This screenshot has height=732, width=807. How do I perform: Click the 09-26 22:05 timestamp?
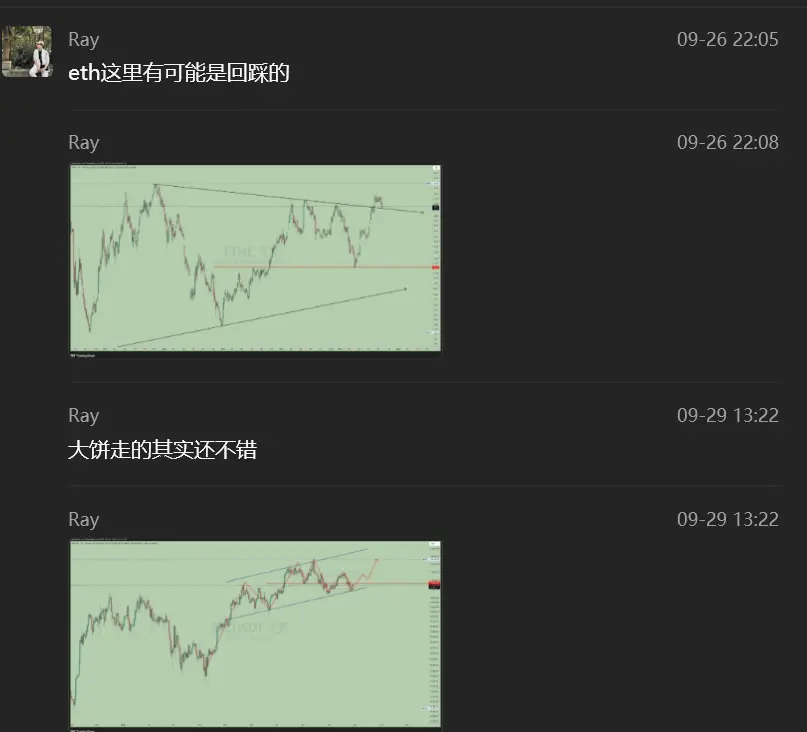tap(727, 39)
